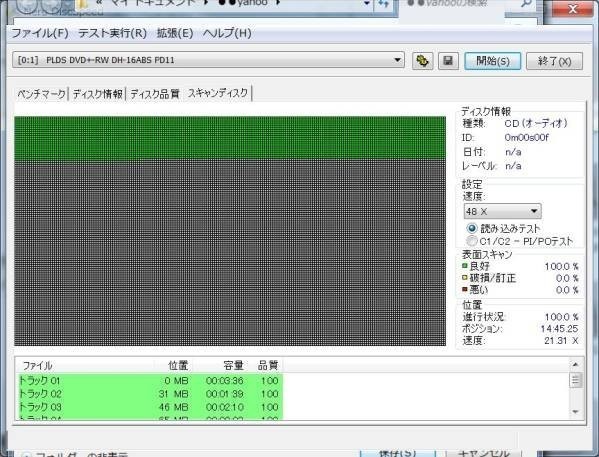Click the red 悪い legend swatch
The height and width of the screenshot is (457, 599).
coord(465,289)
